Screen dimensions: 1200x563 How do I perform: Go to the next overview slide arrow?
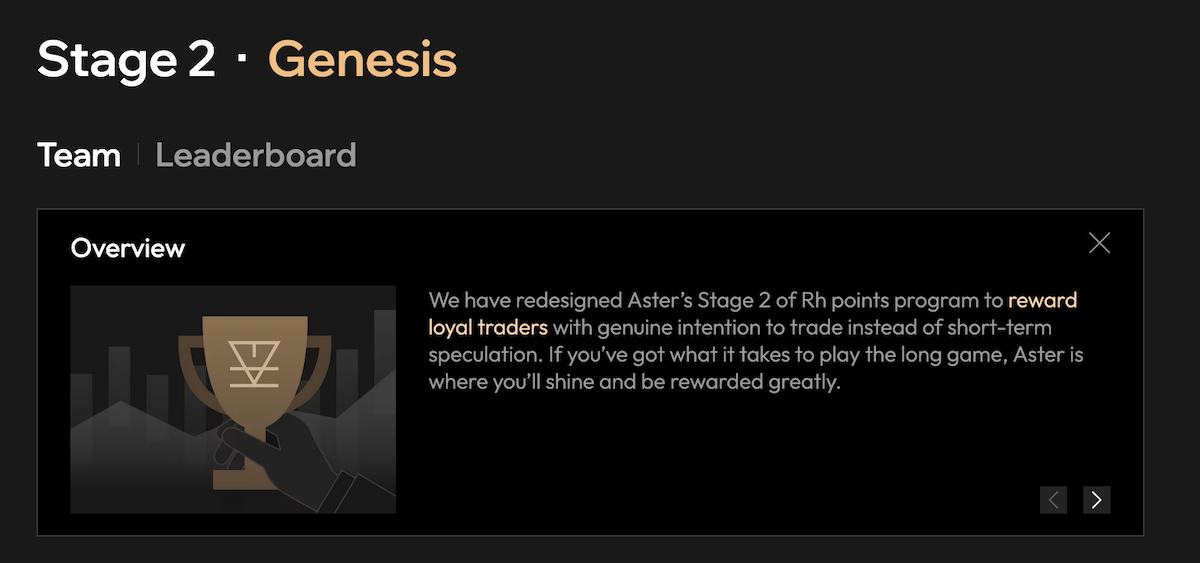pos(1096,499)
